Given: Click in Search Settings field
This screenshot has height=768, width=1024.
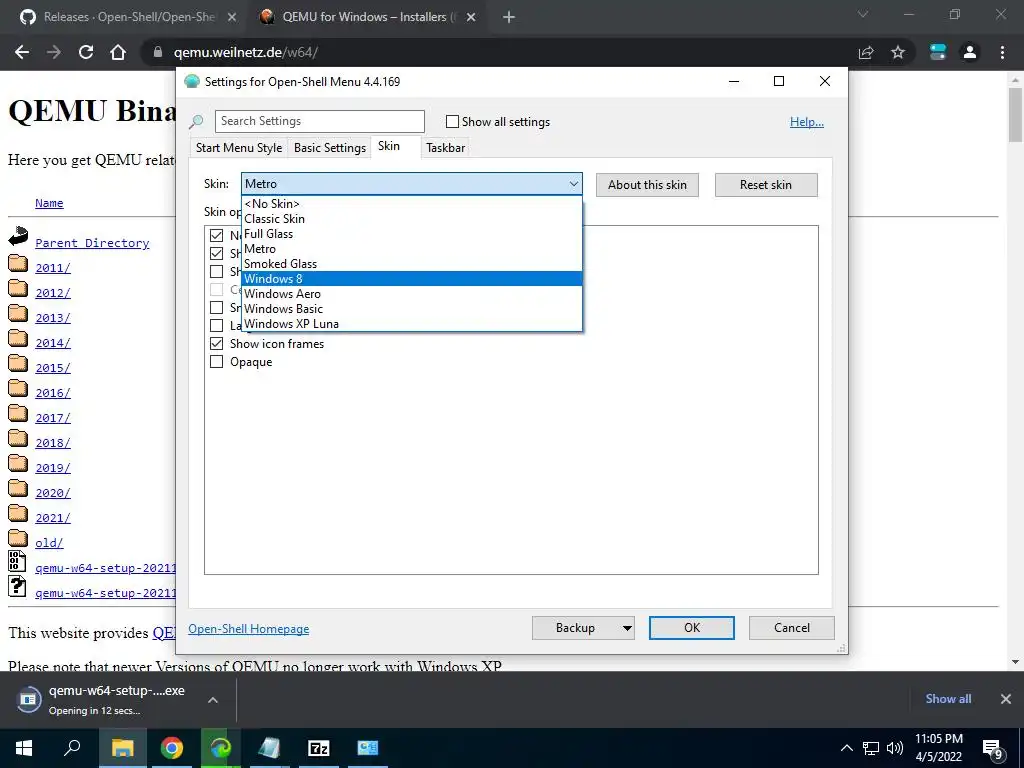Looking at the screenshot, I should click(x=319, y=121).
